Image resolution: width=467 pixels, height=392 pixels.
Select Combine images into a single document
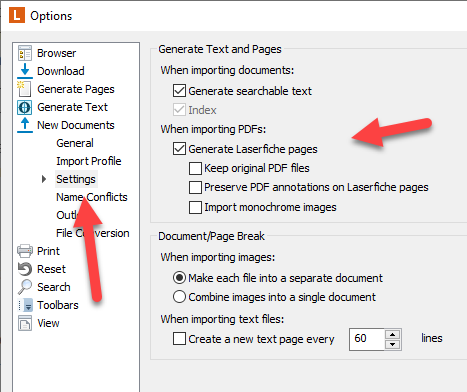pyautogui.click(x=179, y=297)
